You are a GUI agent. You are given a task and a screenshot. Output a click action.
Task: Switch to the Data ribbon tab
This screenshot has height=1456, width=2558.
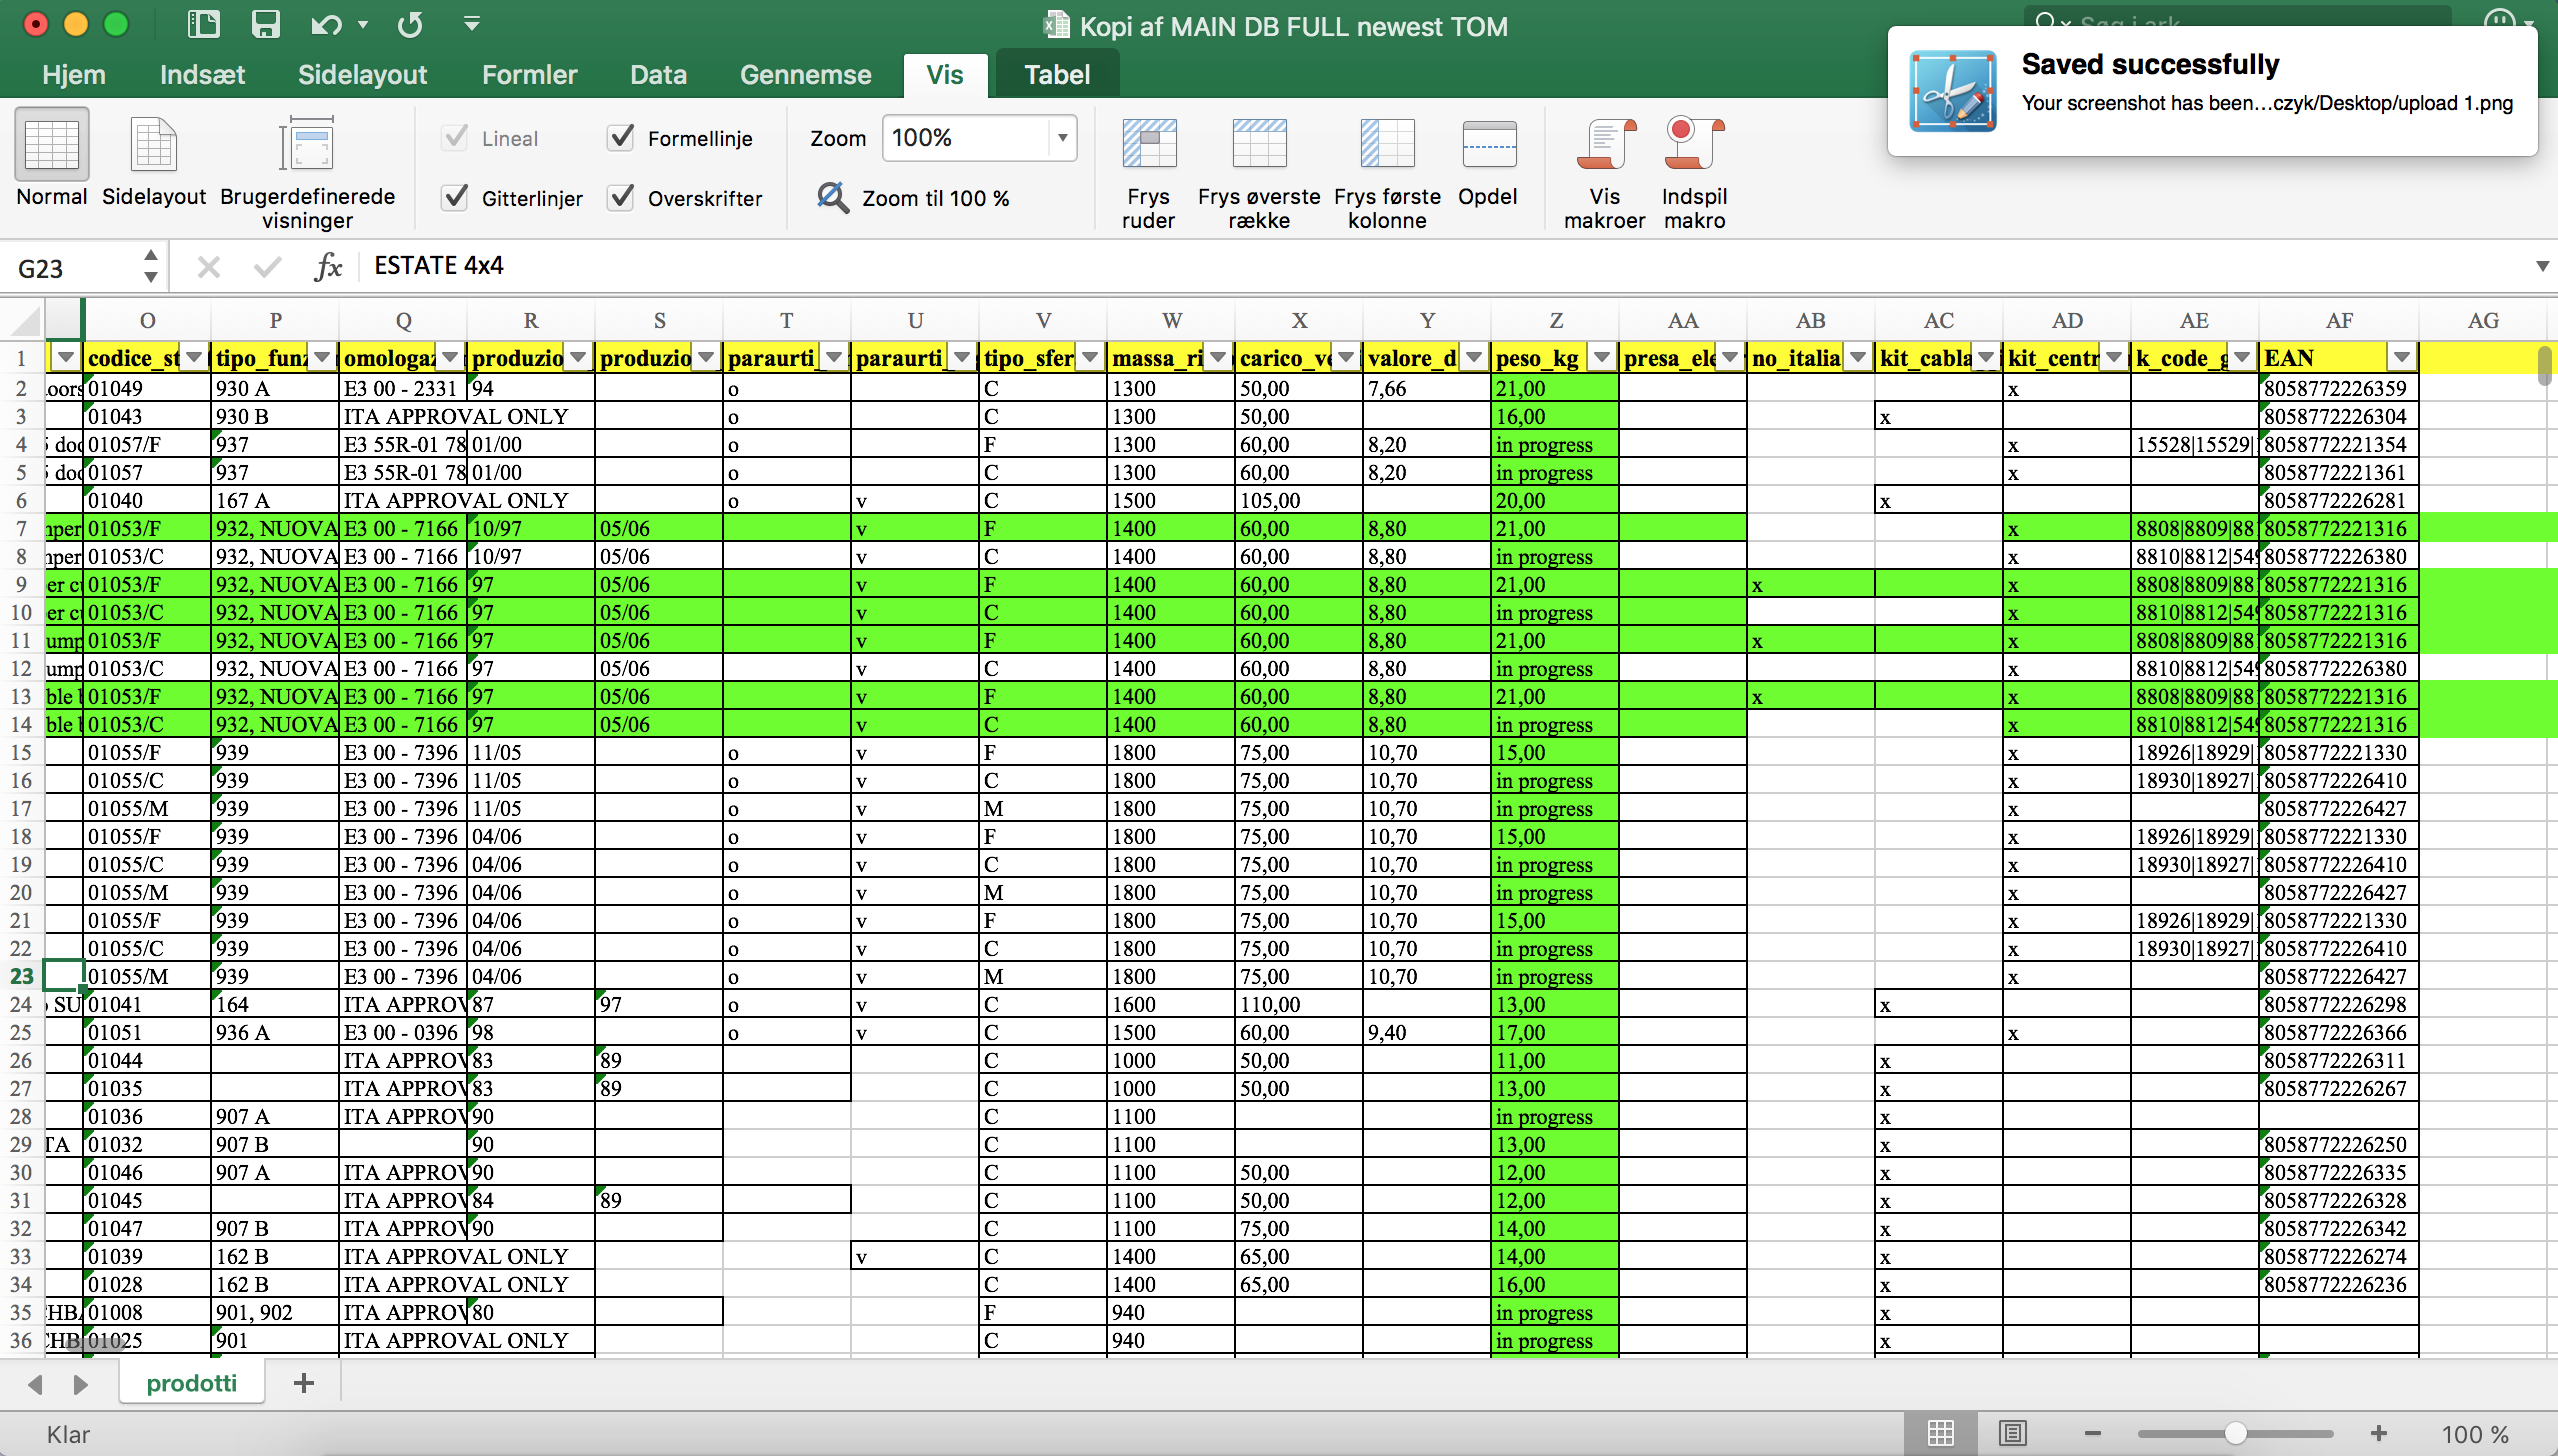tap(657, 75)
